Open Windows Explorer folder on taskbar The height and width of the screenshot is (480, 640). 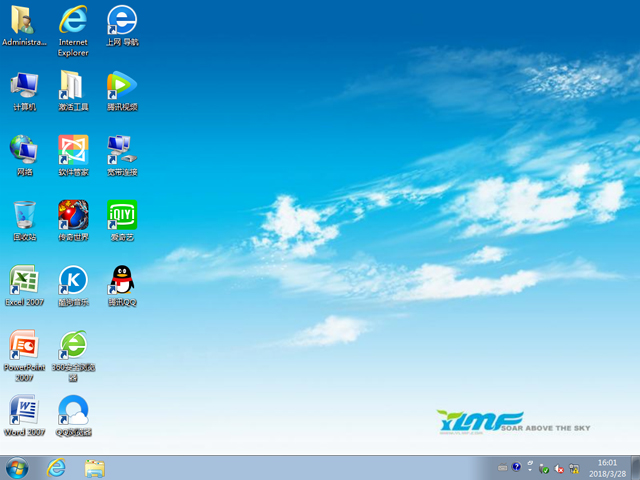coord(95,467)
